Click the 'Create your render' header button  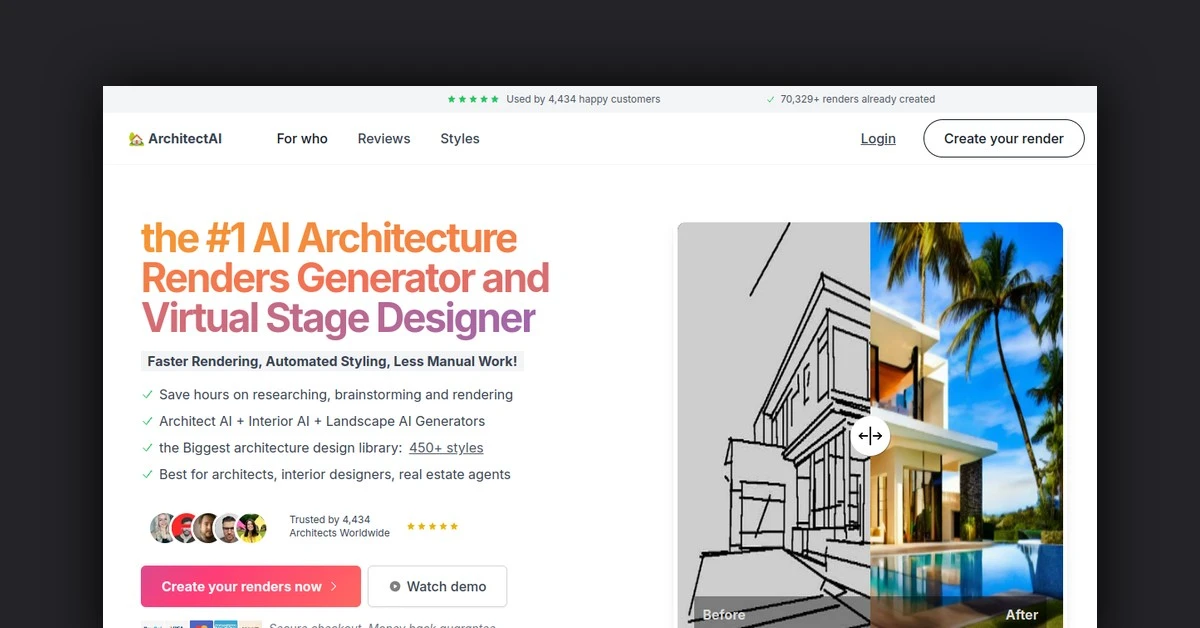[x=1003, y=138]
